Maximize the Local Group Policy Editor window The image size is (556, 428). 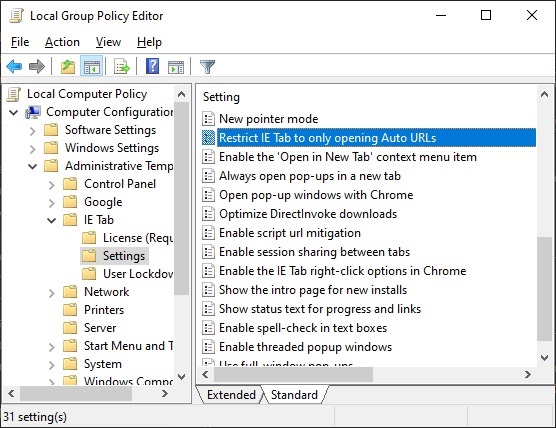coord(486,15)
